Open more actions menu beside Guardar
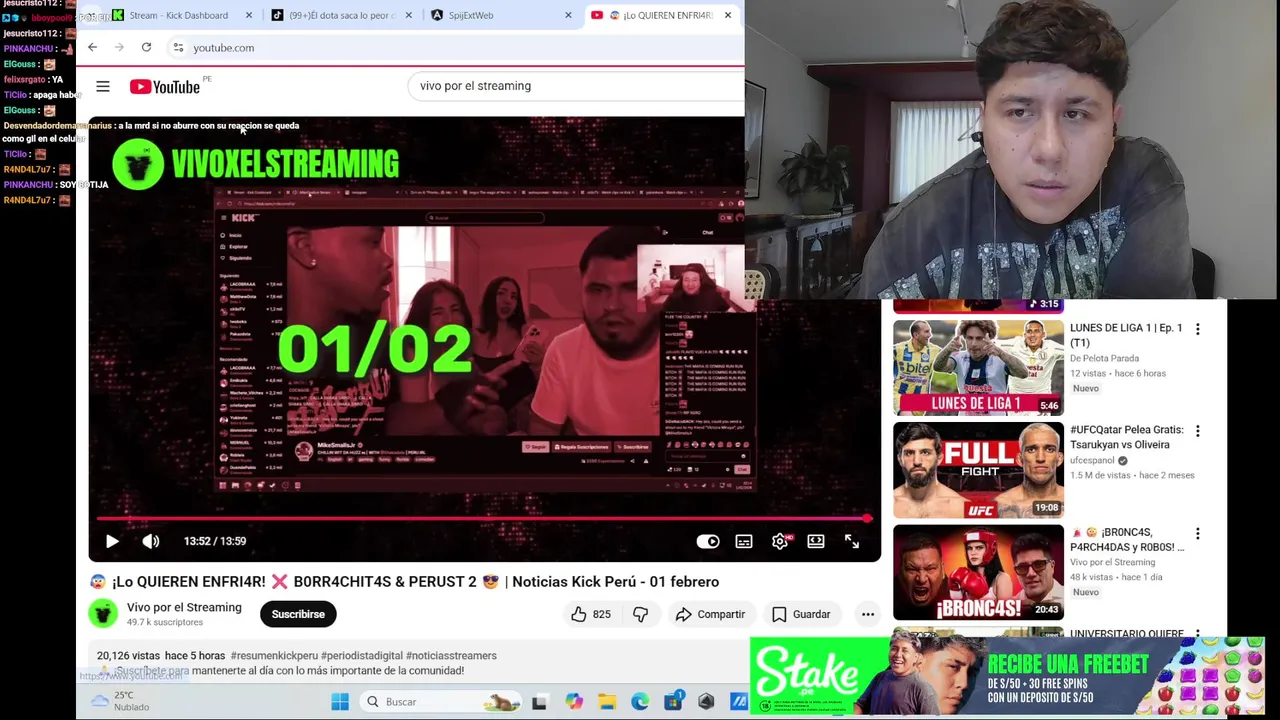1280x720 pixels. click(868, 614)
